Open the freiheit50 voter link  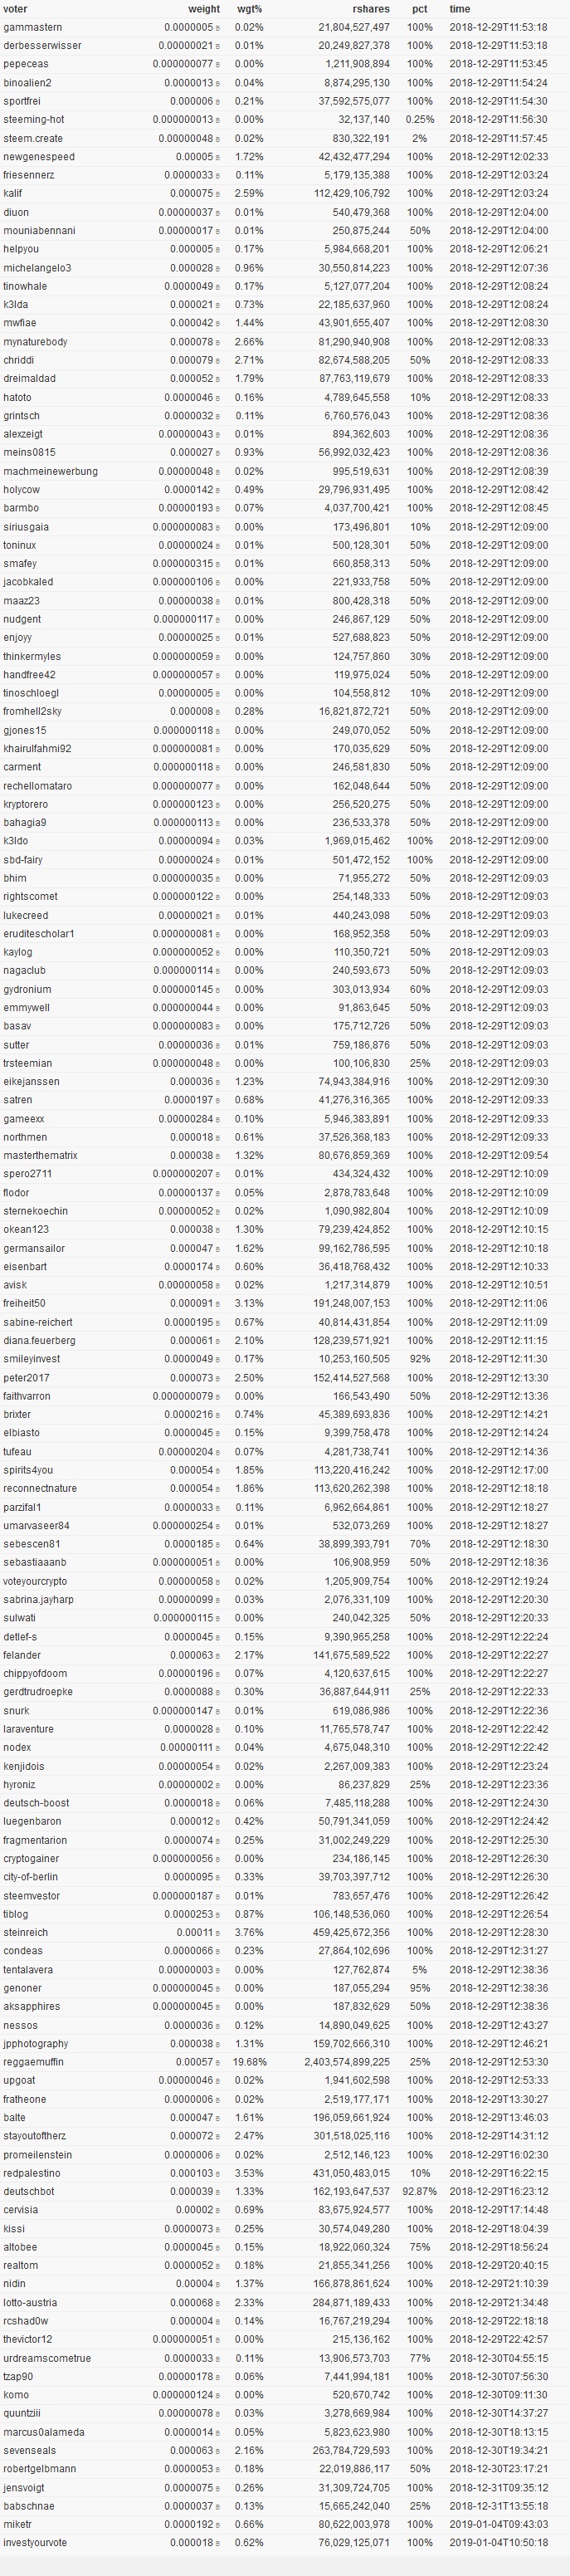24,1304
